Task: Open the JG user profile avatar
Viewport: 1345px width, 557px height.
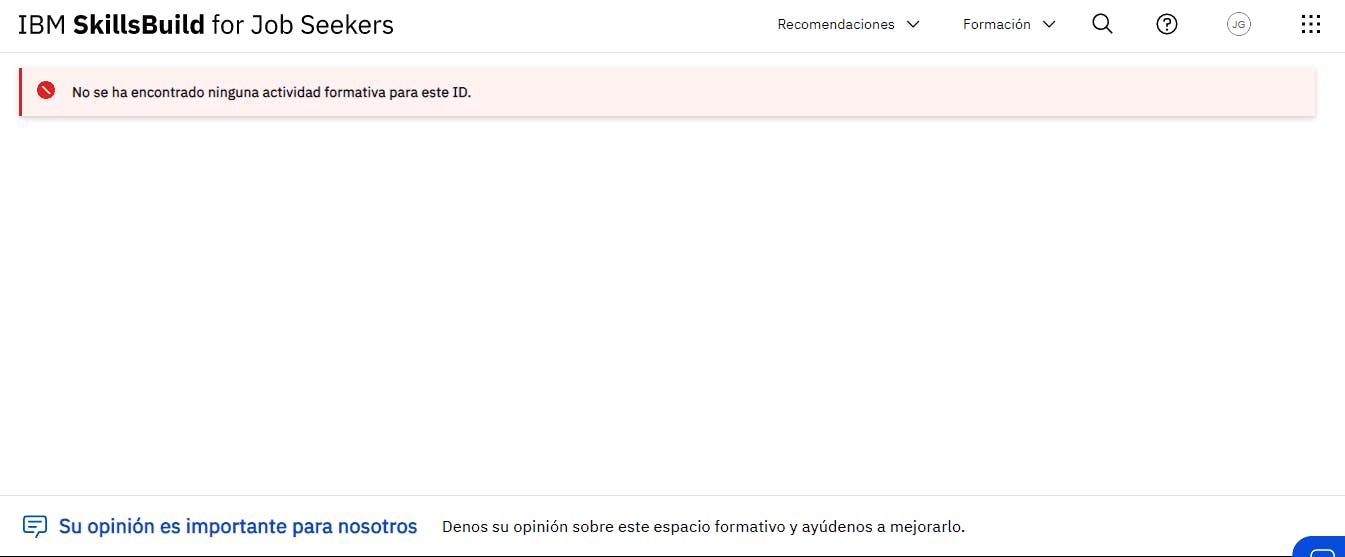Action: click(1239, 24)
